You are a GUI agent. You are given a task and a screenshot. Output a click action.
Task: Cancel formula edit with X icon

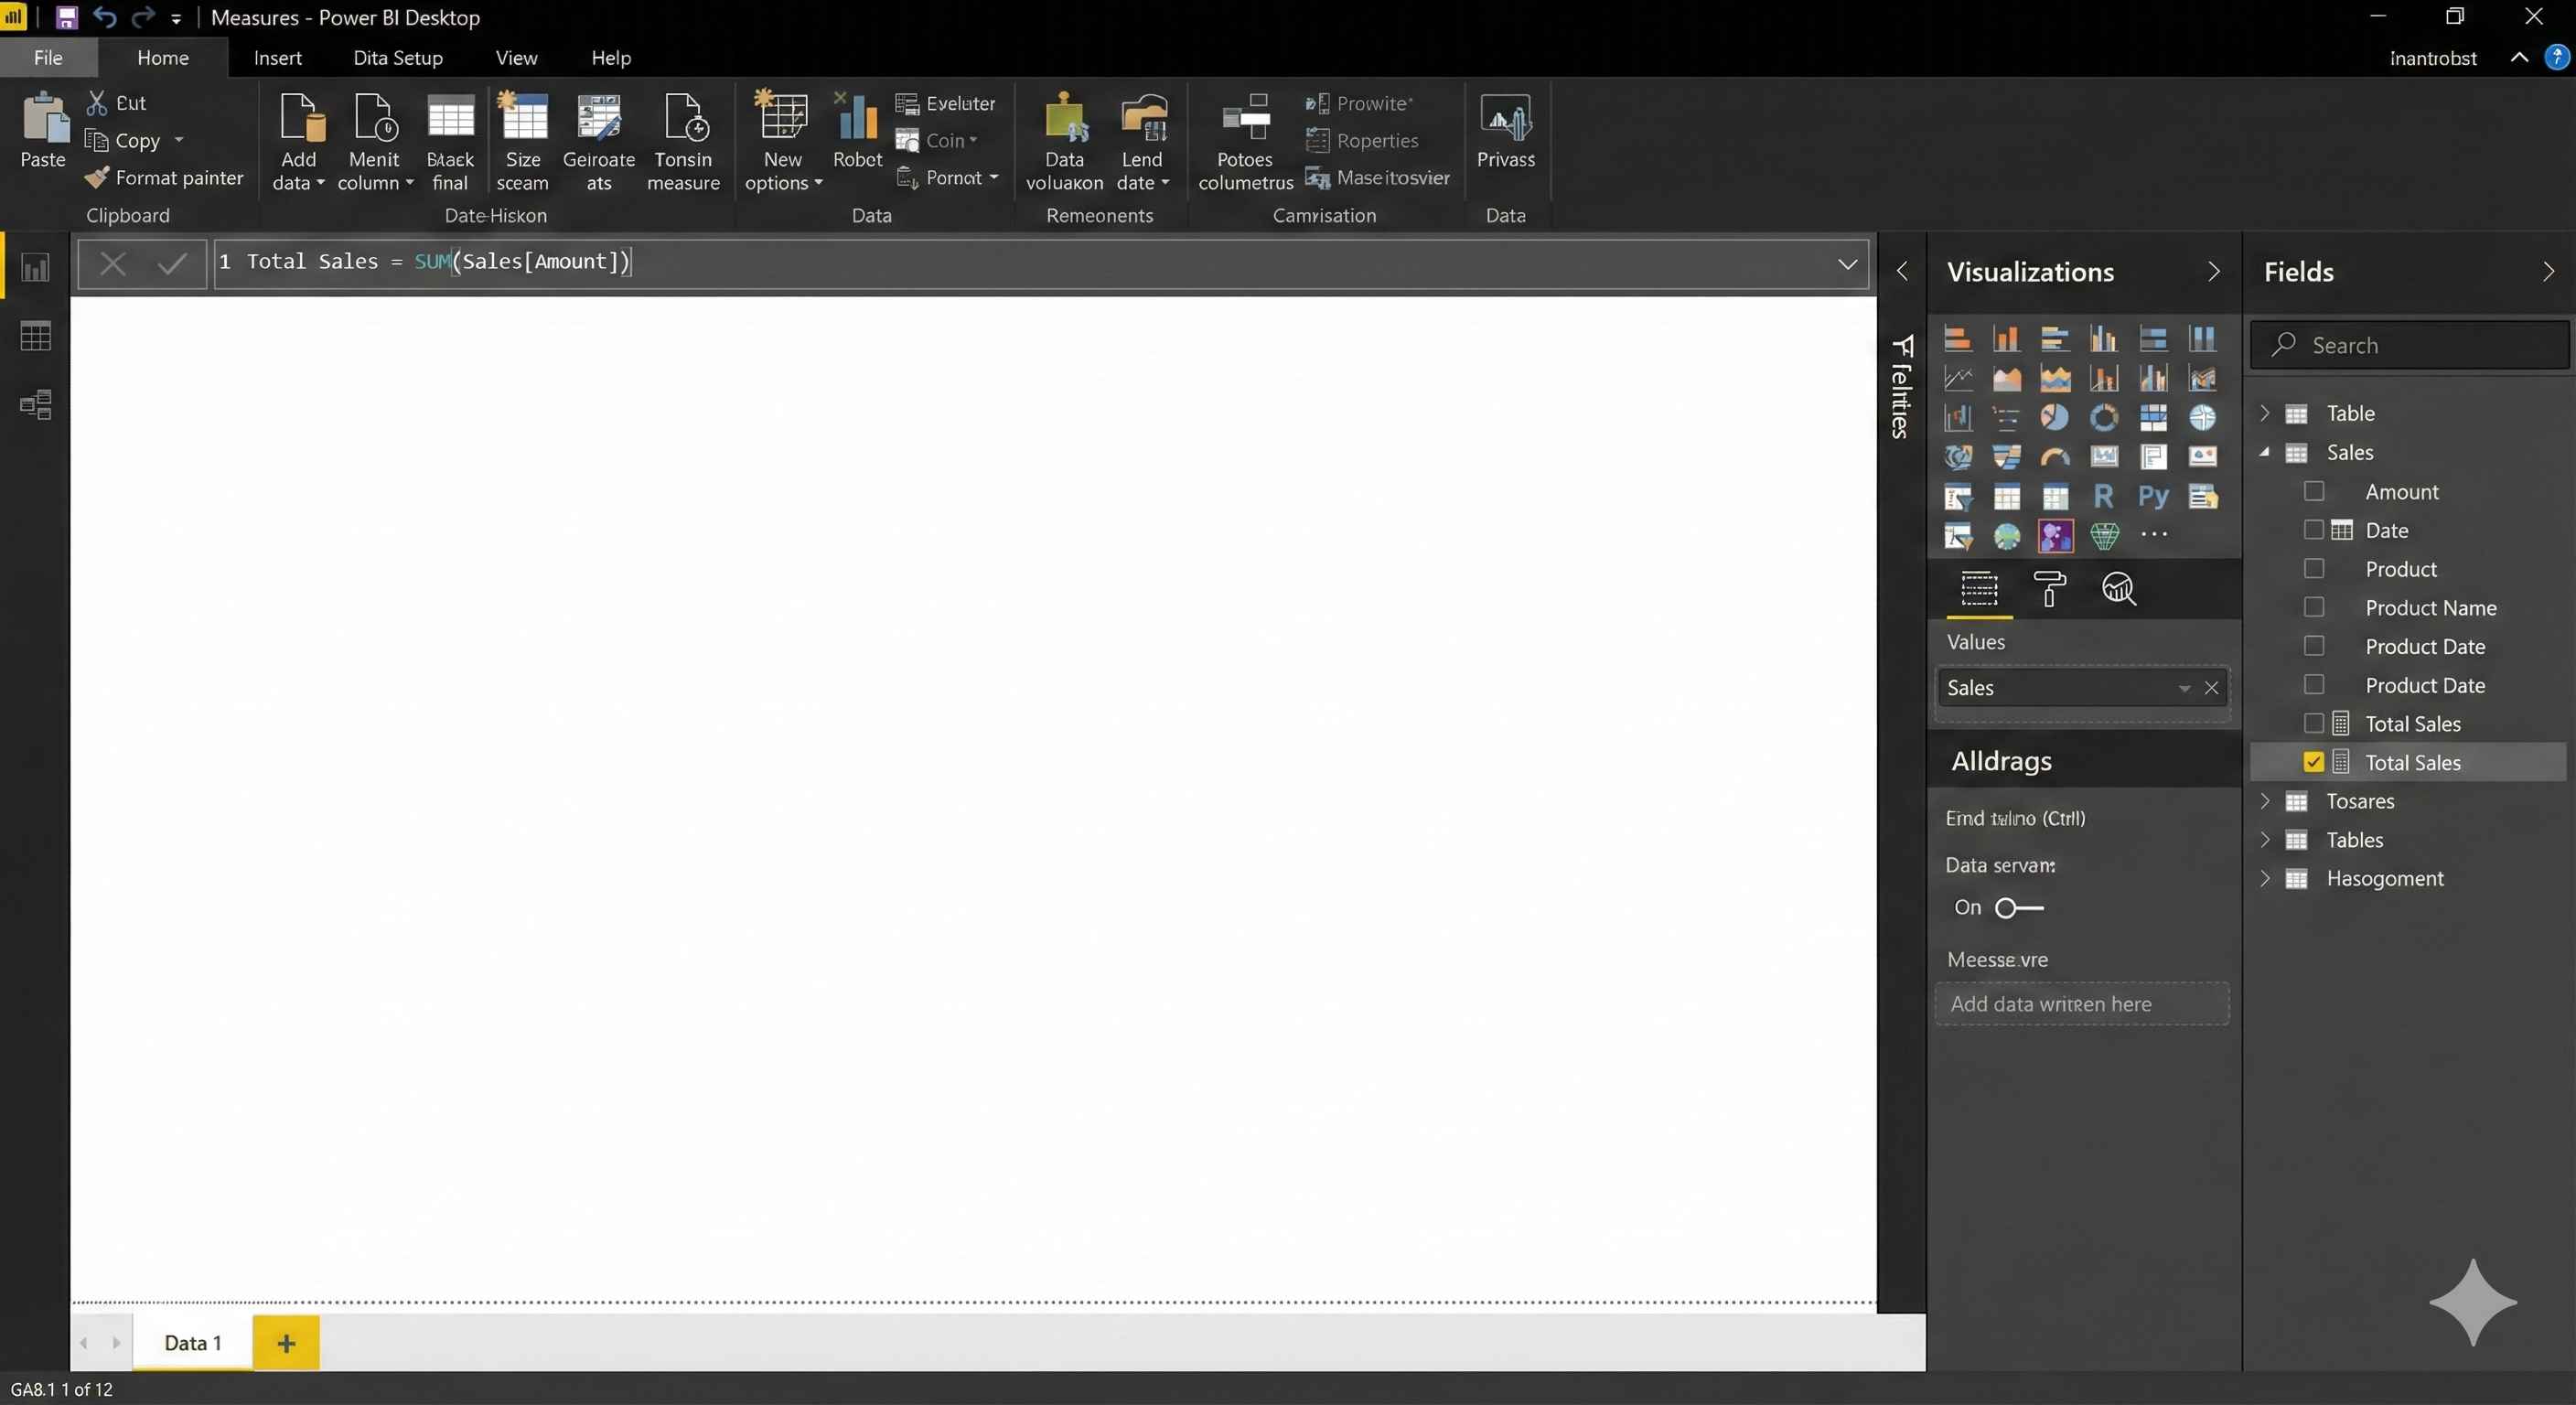click(x=113, y=264)
